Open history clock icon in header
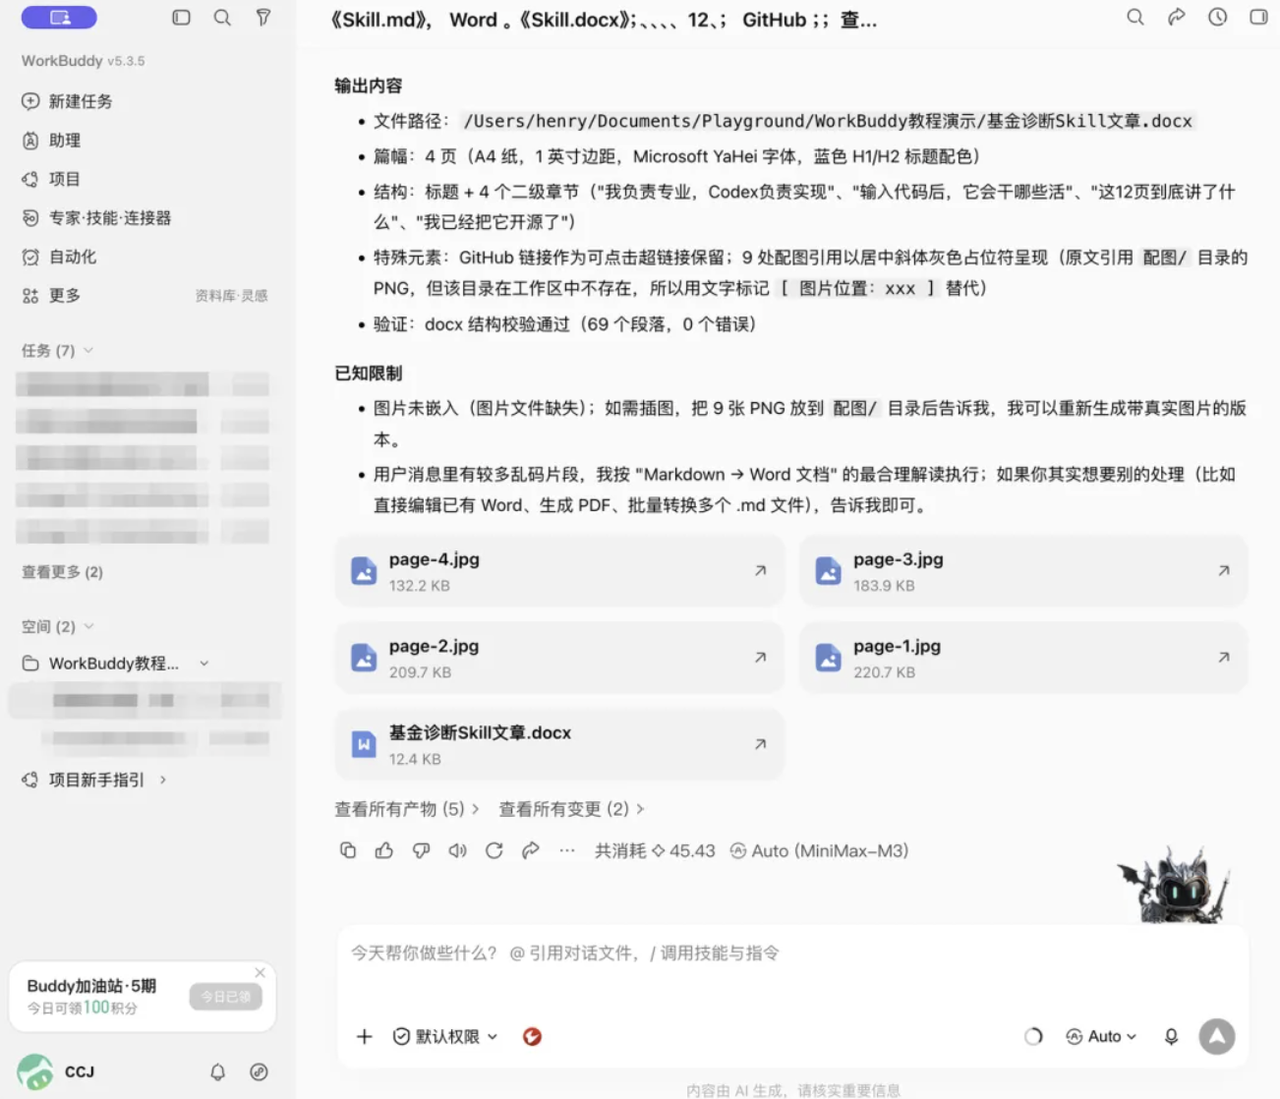The image size is (1280, 1099). (1218, 17)
